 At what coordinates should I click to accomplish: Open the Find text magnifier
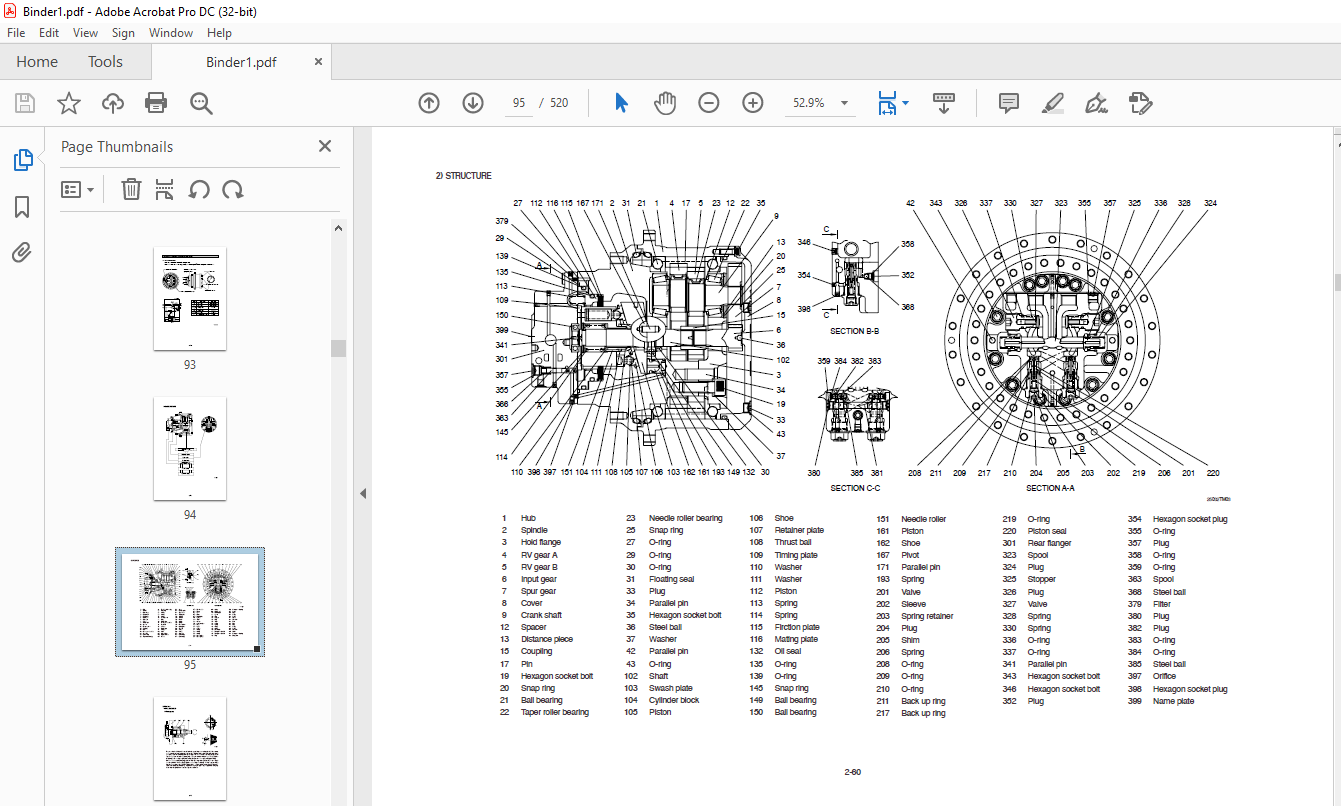coord(201,103)
